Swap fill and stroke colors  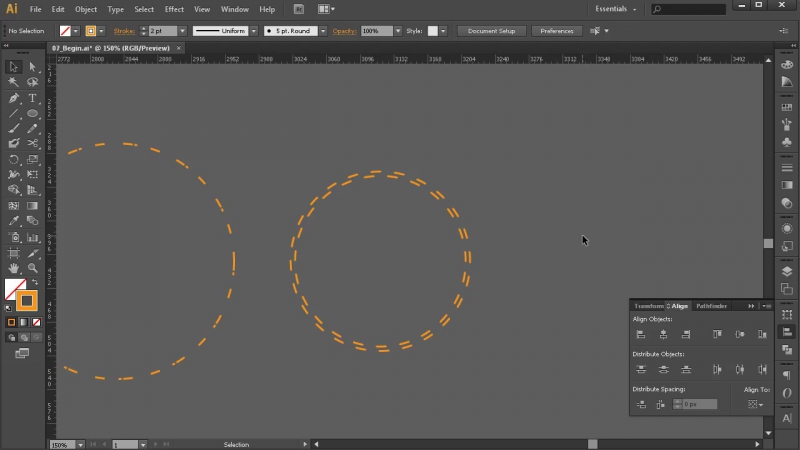[35, 282]
